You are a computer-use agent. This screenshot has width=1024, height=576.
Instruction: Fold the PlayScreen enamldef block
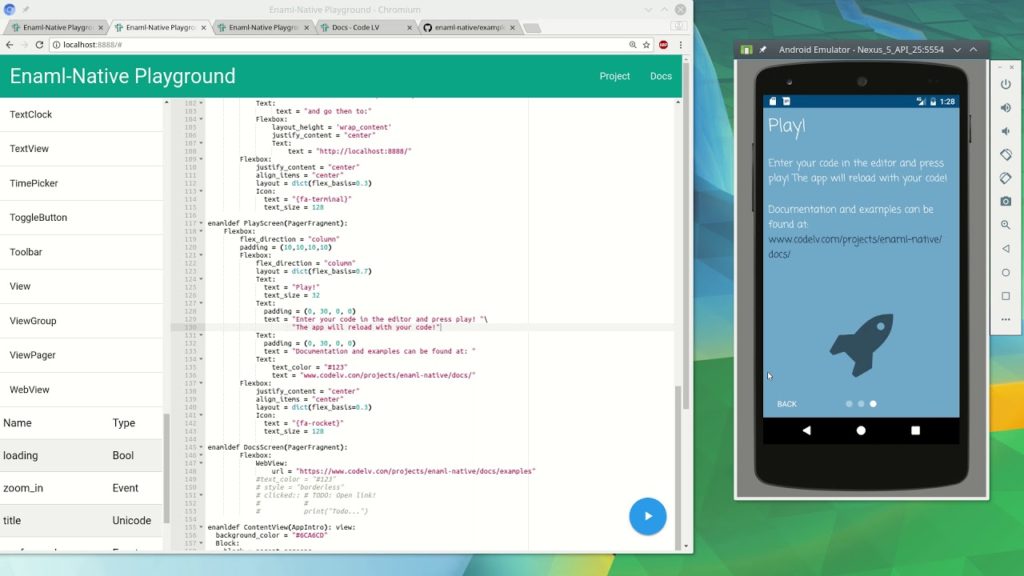click(x=201, y=223)
